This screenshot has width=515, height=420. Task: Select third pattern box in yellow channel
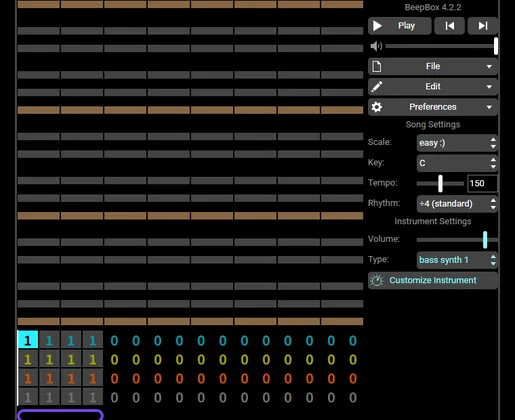click(x=71, y=359)
